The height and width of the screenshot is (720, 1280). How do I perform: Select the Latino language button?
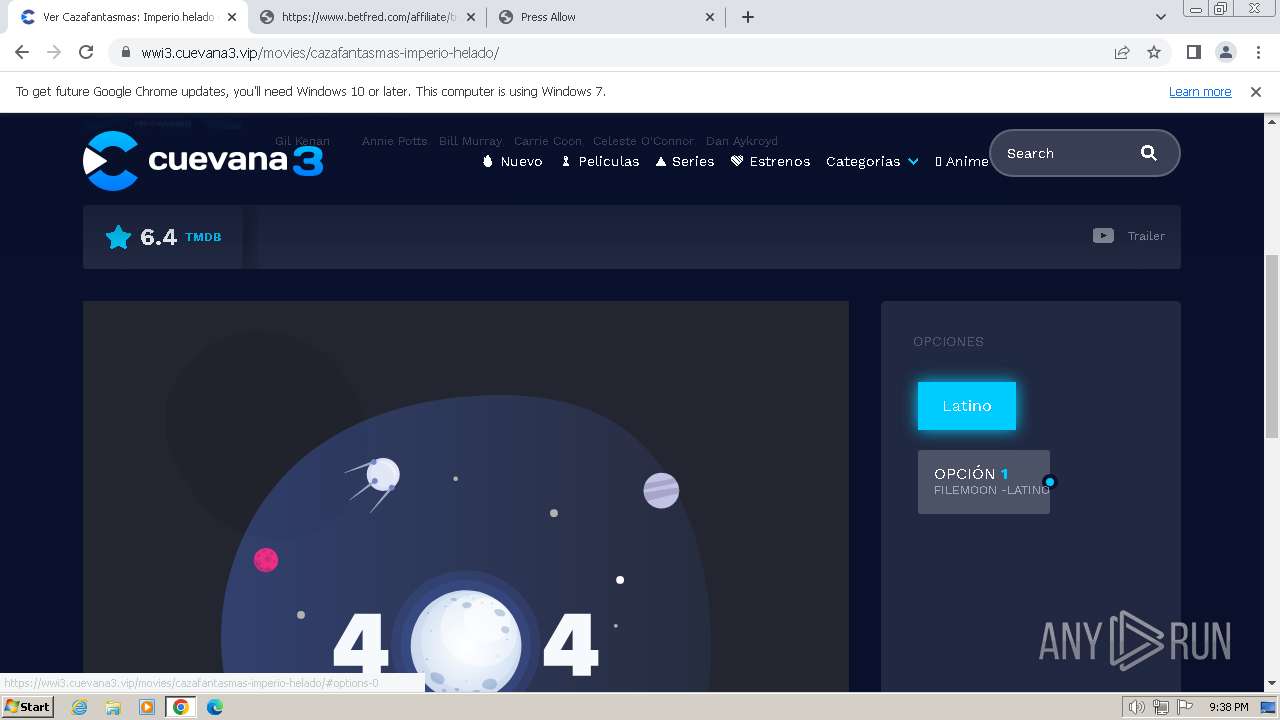[967, 406]
